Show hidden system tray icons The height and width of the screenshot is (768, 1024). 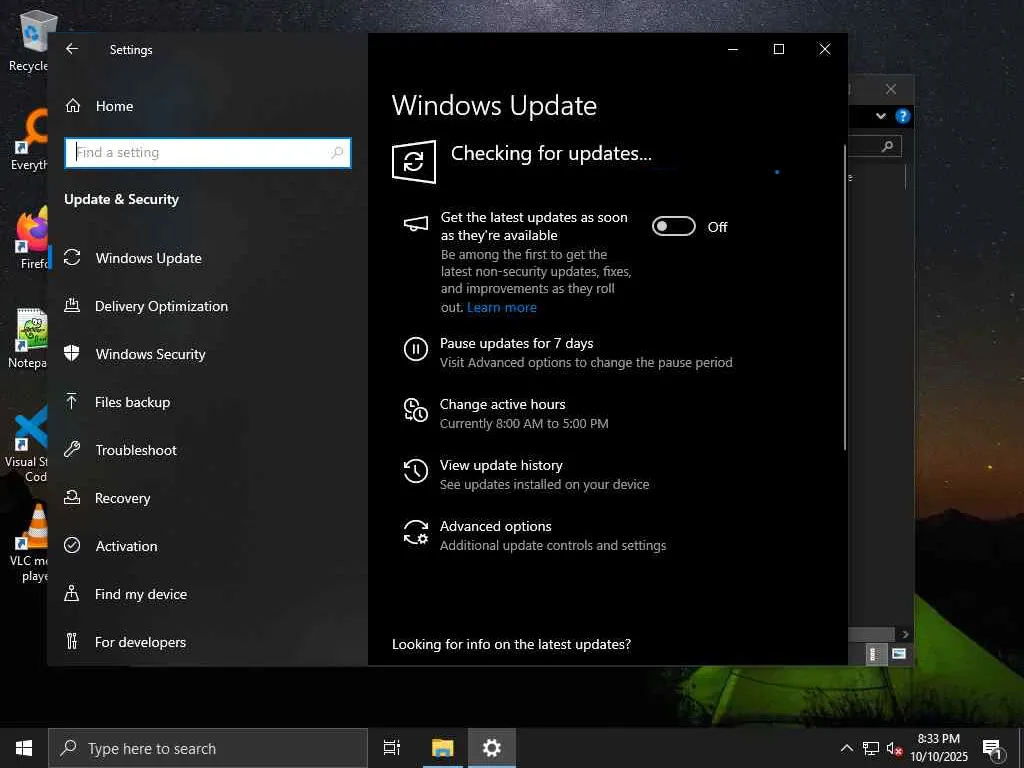pos(846,748)
